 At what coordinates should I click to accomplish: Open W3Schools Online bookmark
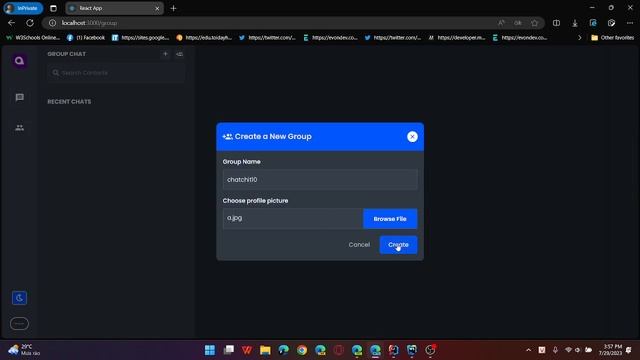tap(33, 38)
